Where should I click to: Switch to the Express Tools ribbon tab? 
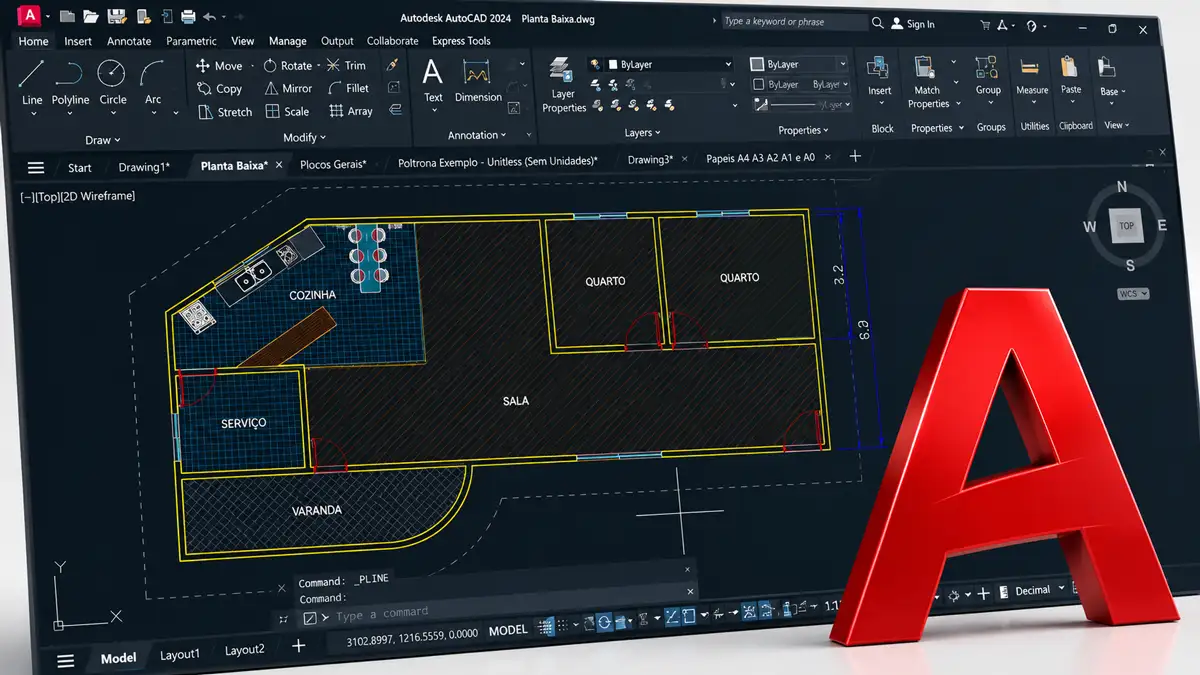click(x=461, y=41)
